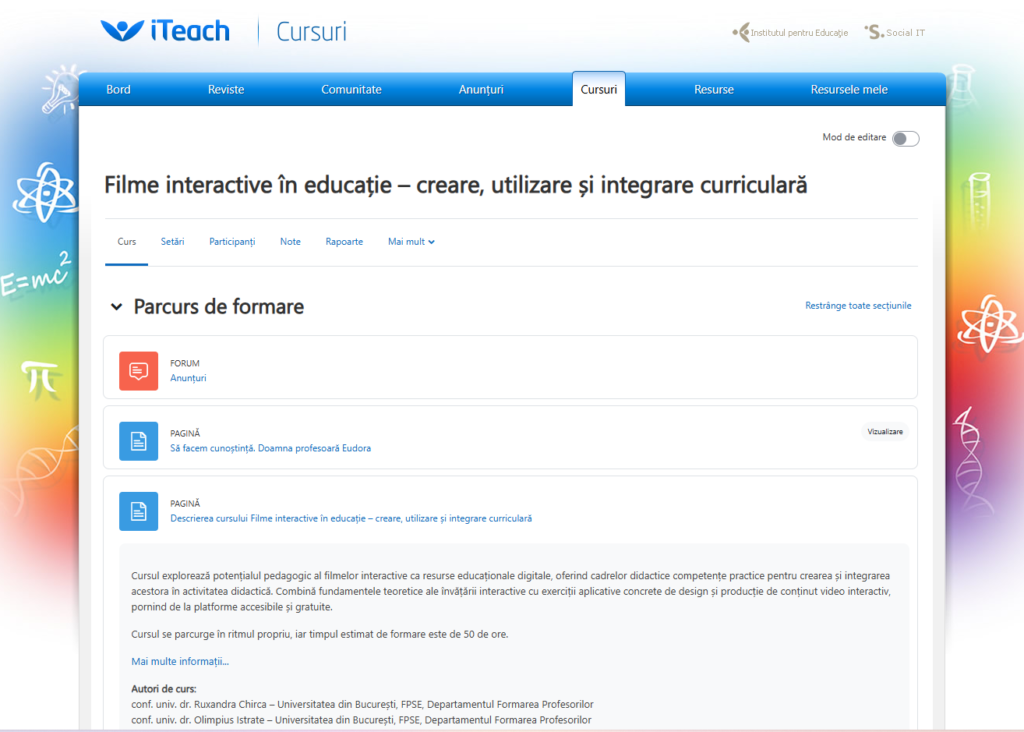Switch to the Participanți tab
The height and width of the screenshot is (732, 1024).
232,242
